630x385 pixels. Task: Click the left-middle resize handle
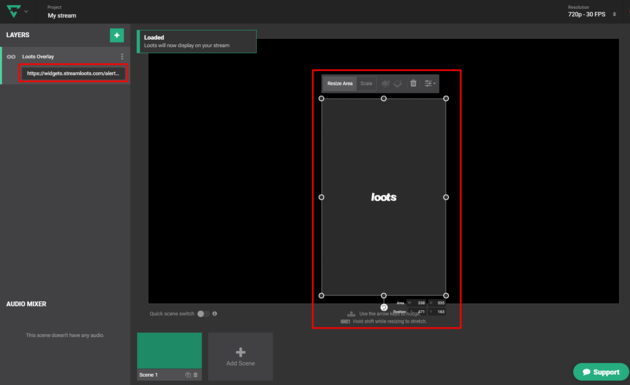pos(321,197)
